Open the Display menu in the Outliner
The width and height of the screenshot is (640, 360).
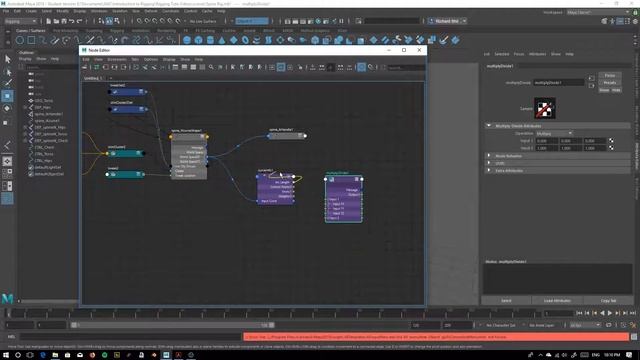tap(25, 59)
